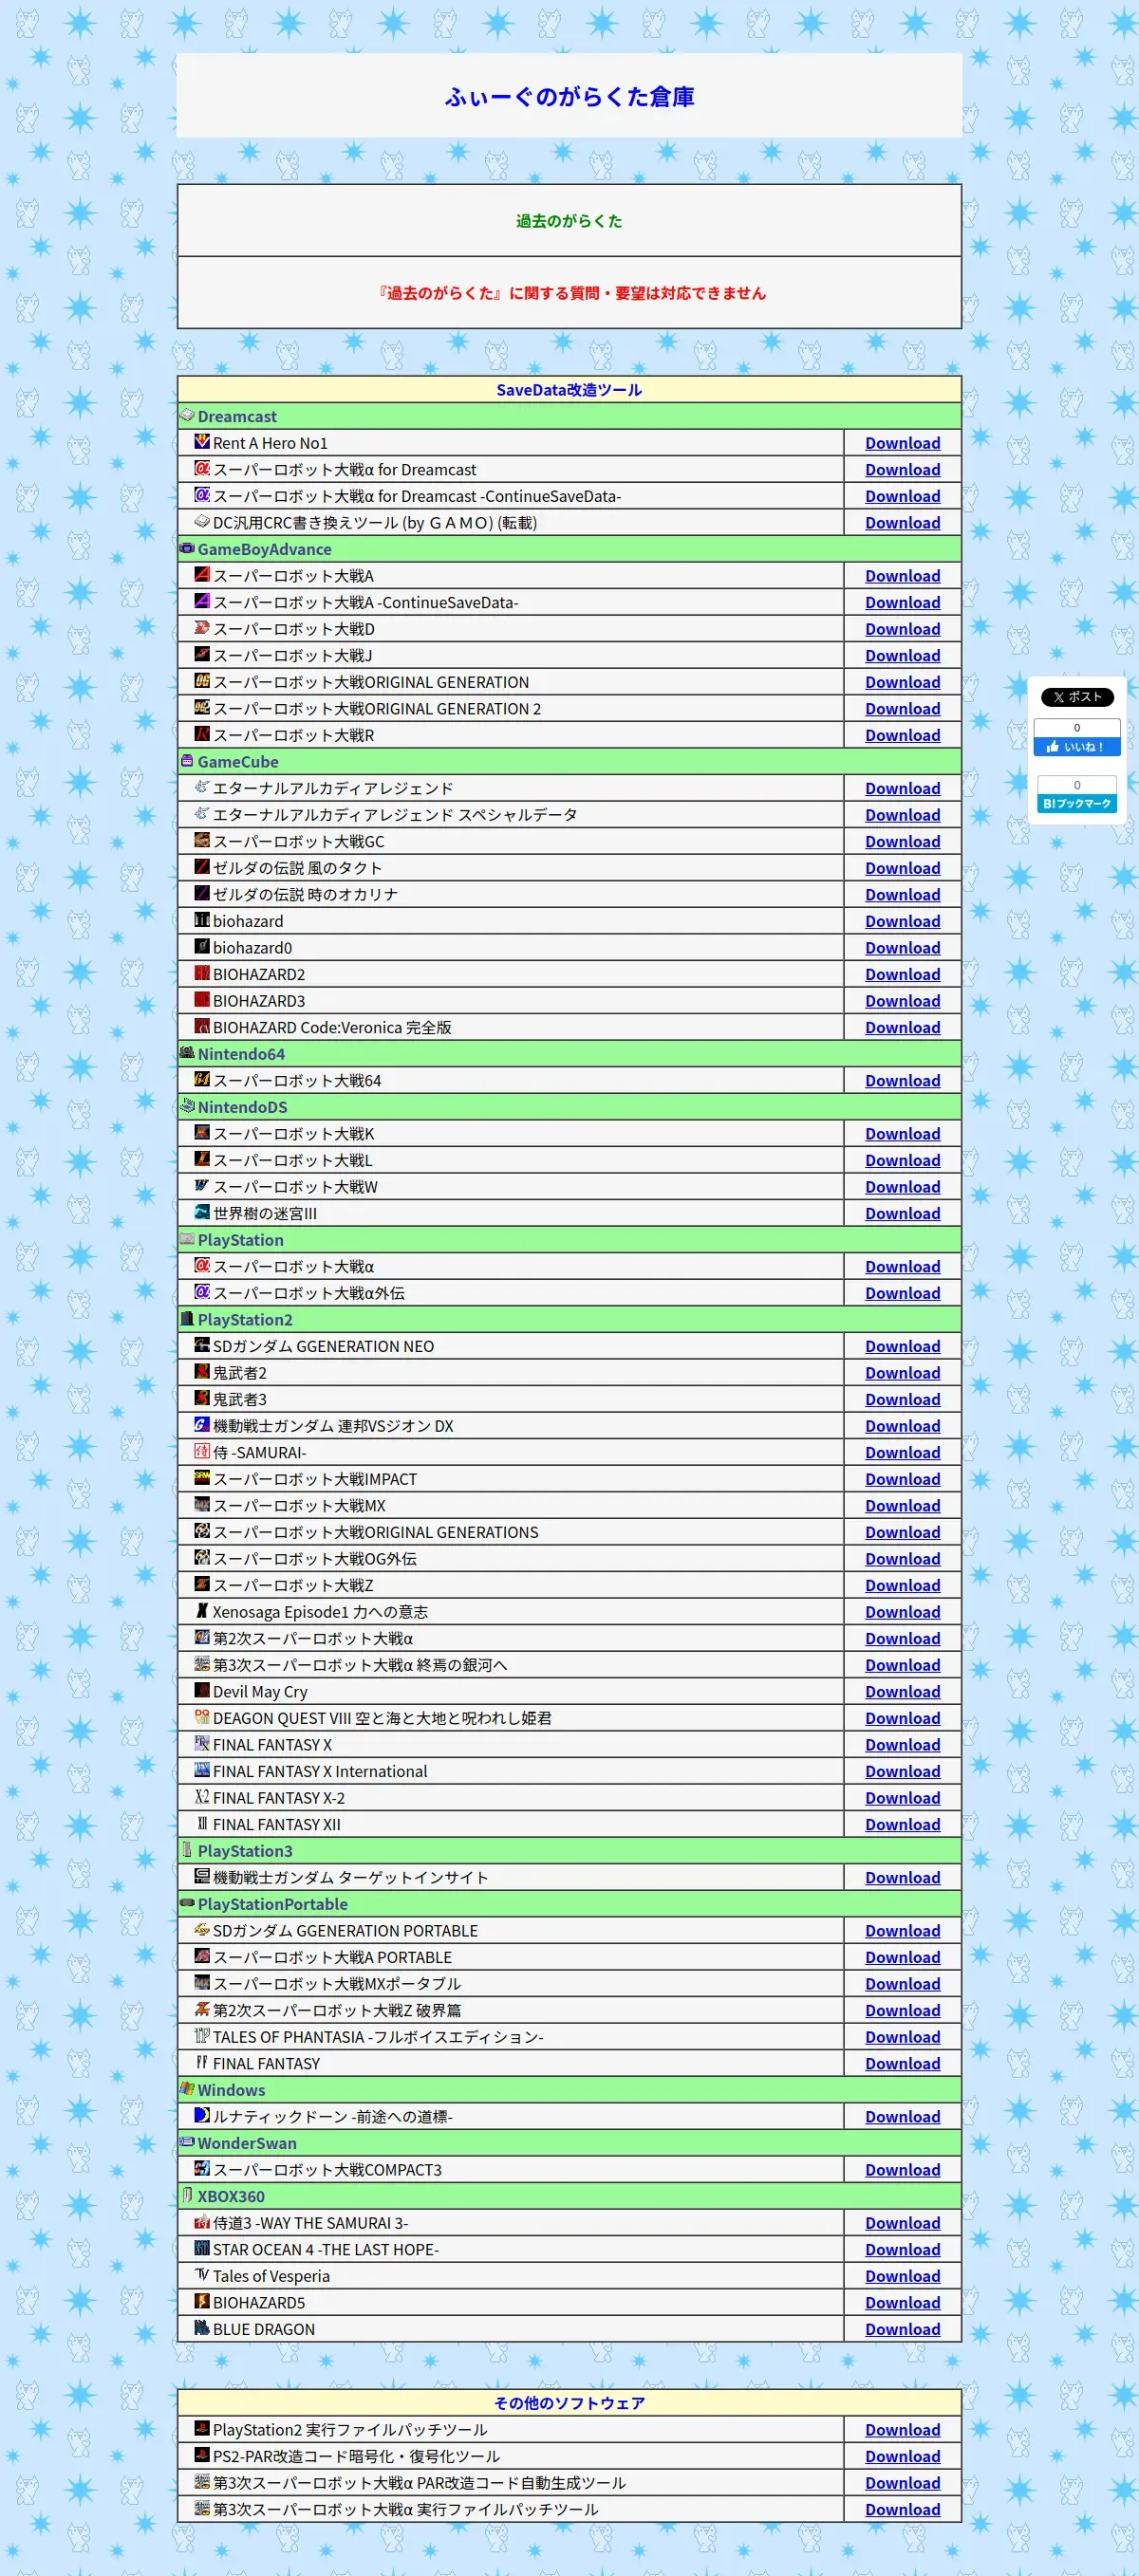1139x2576 pixels.
Task: Click the BLUE DRAGON game icon
Action: pyautogui.click(x=202, y=2327)
